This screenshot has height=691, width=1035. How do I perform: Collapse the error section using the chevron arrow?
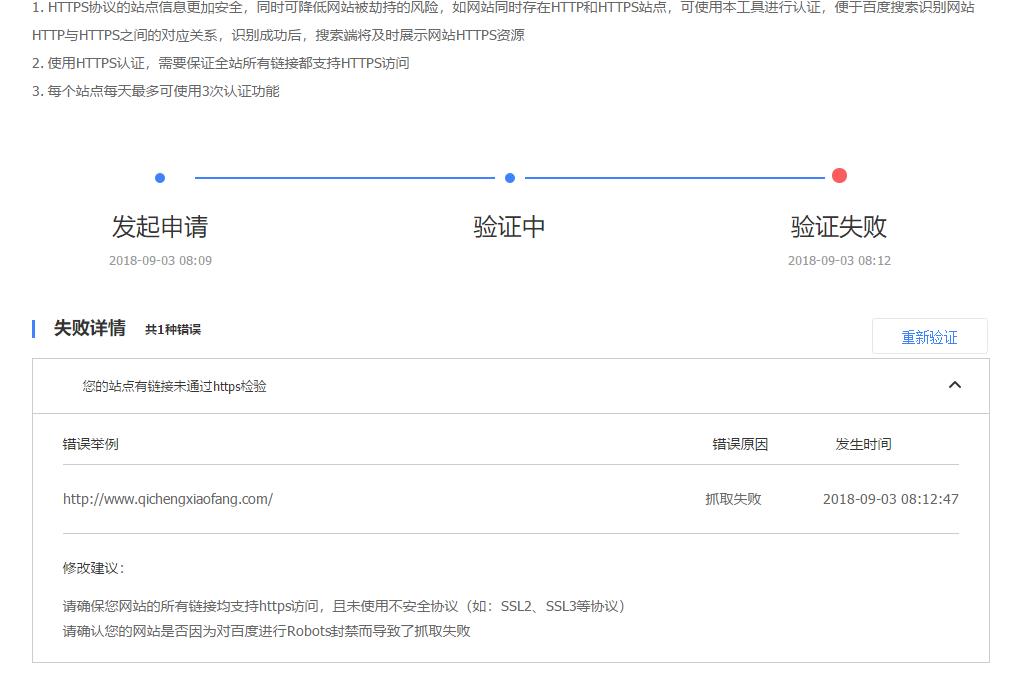pos(955,384)
